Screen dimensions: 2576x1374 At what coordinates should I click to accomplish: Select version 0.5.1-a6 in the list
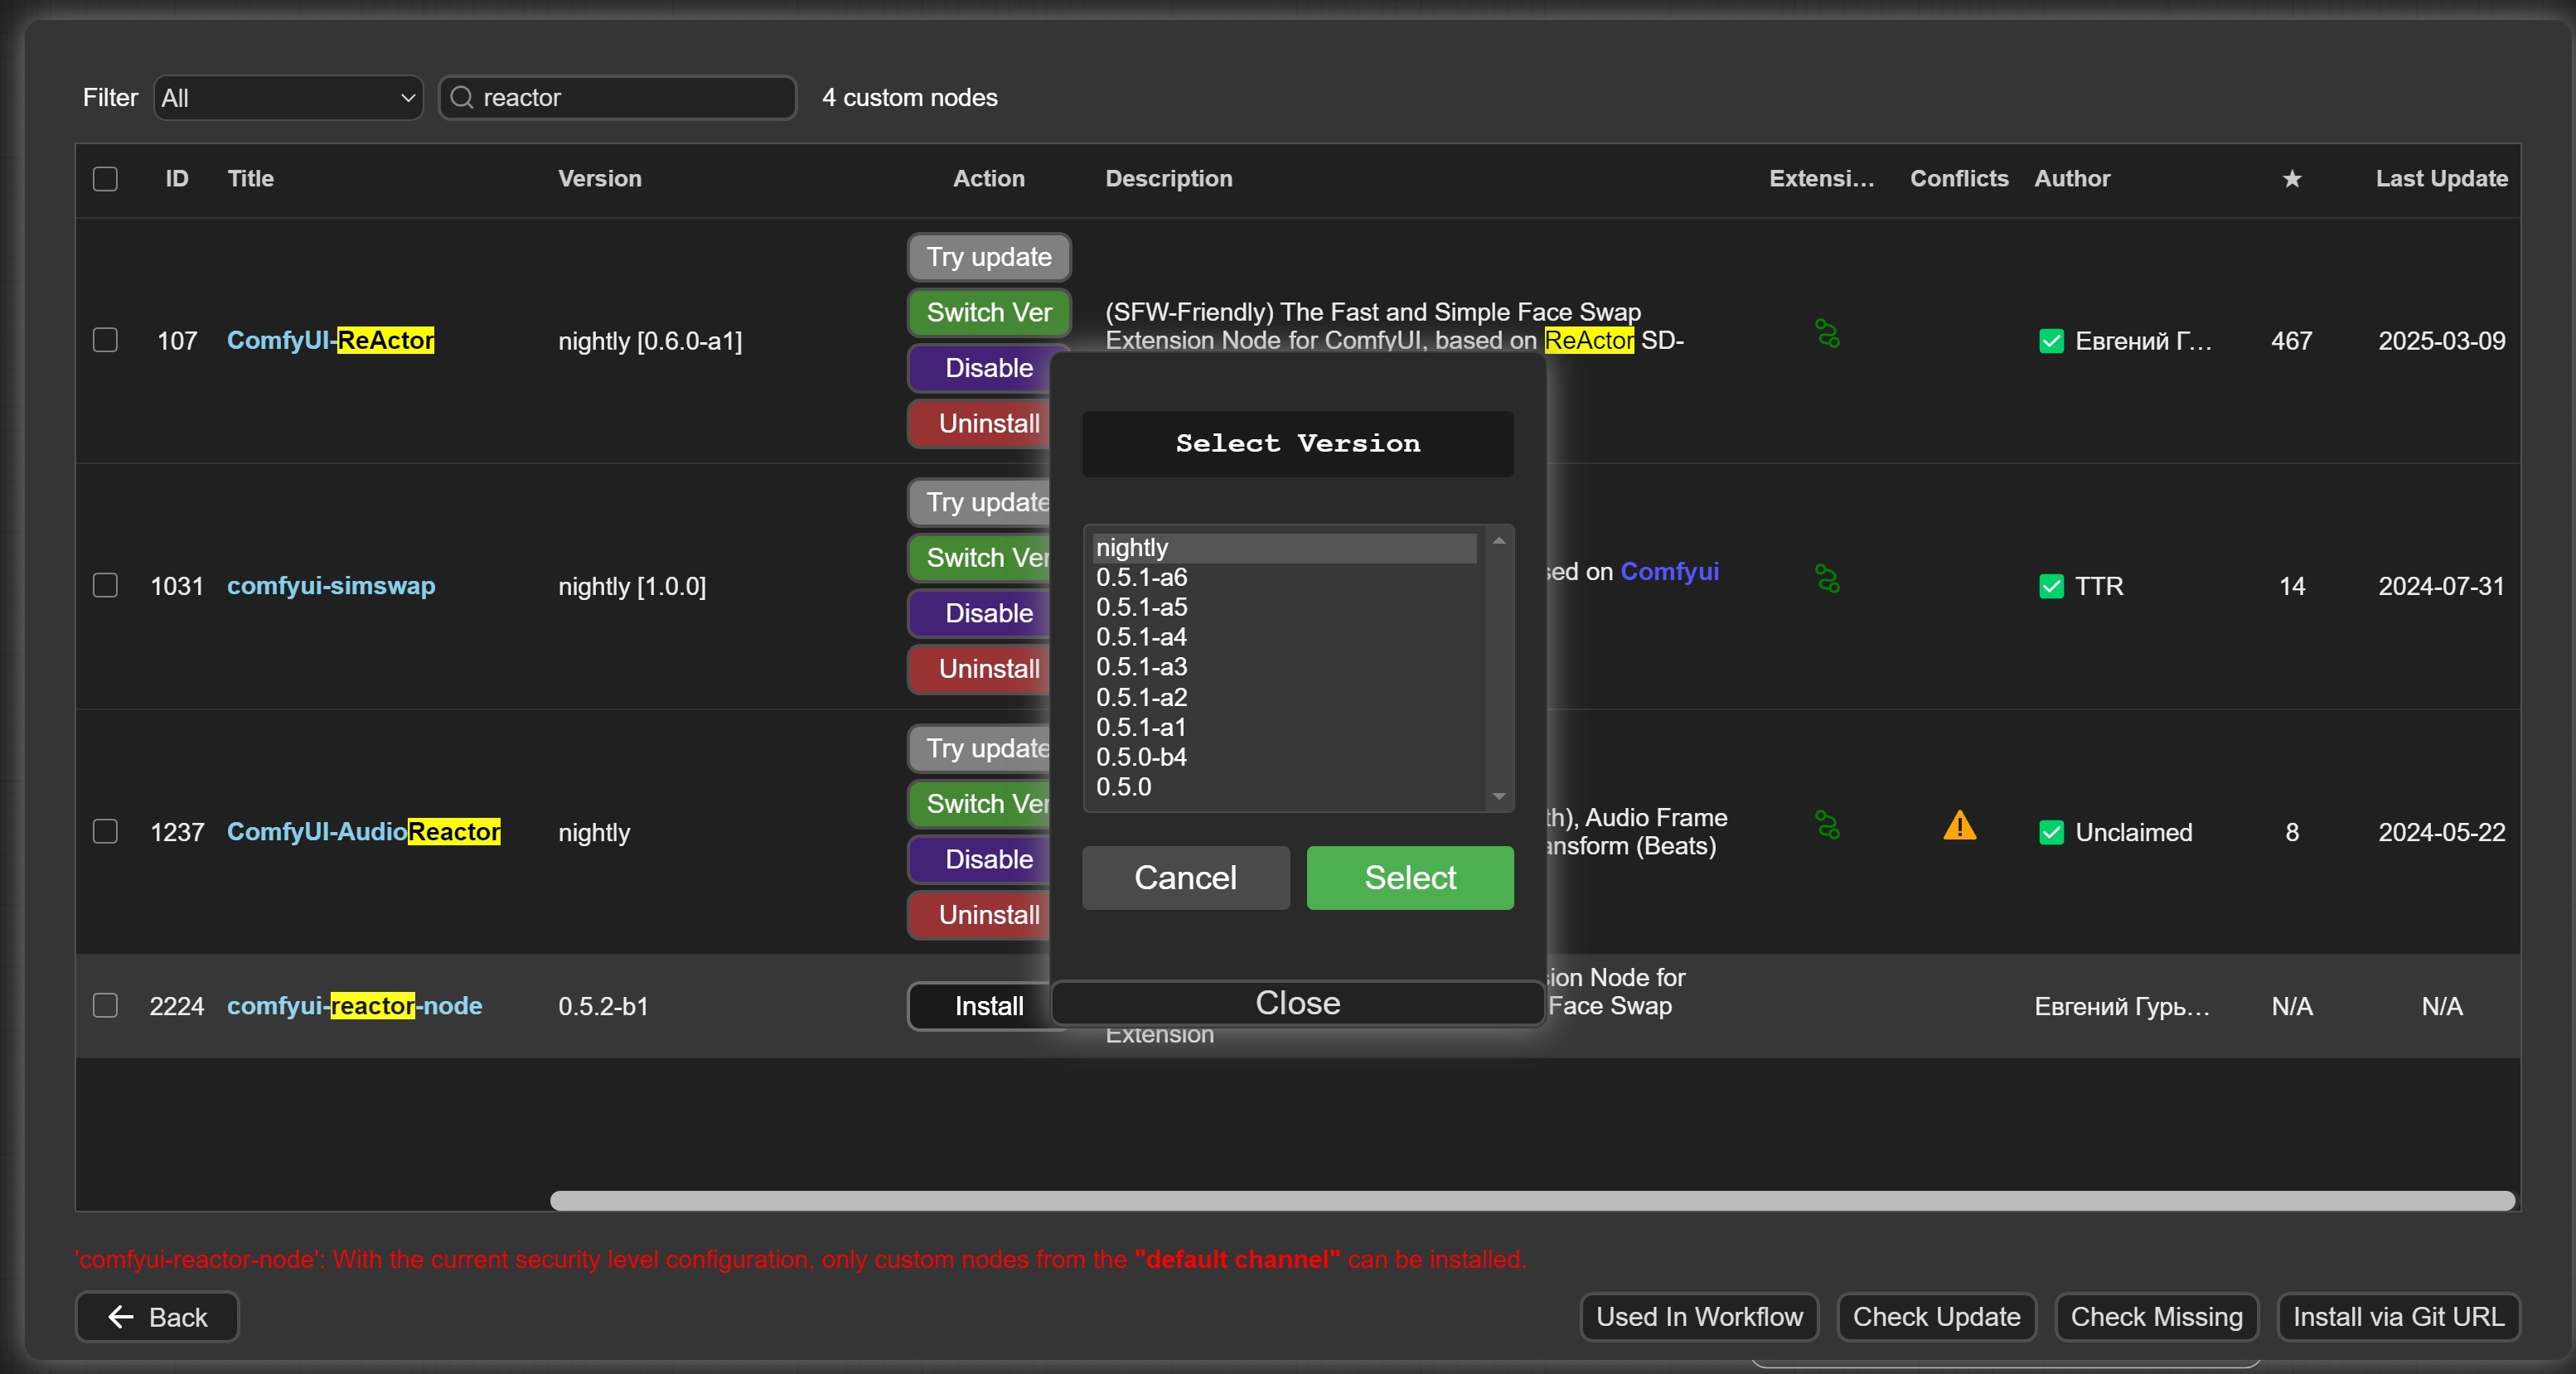click(1284, 577)
